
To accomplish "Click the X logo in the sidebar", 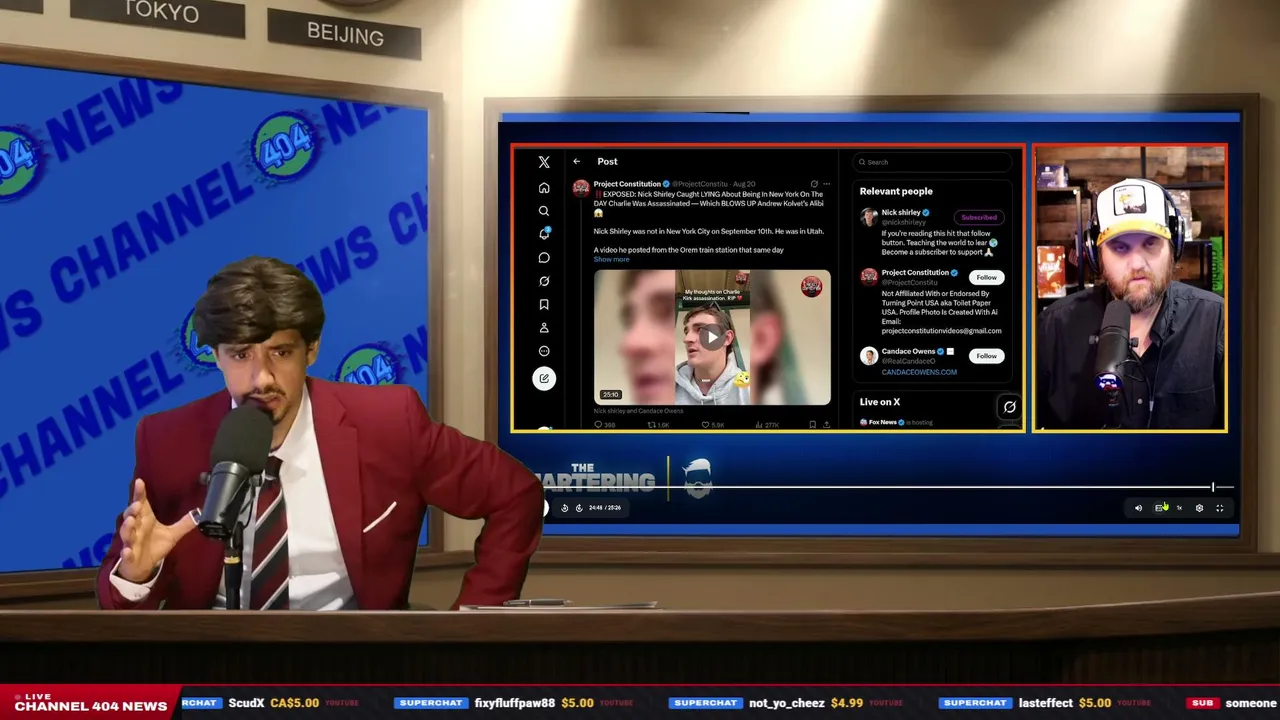I will point(544,162).
